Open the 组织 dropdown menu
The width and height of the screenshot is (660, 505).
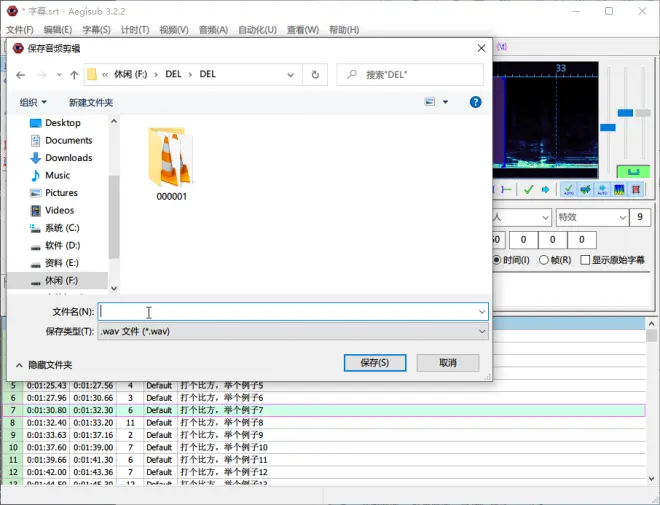(33, 102)
